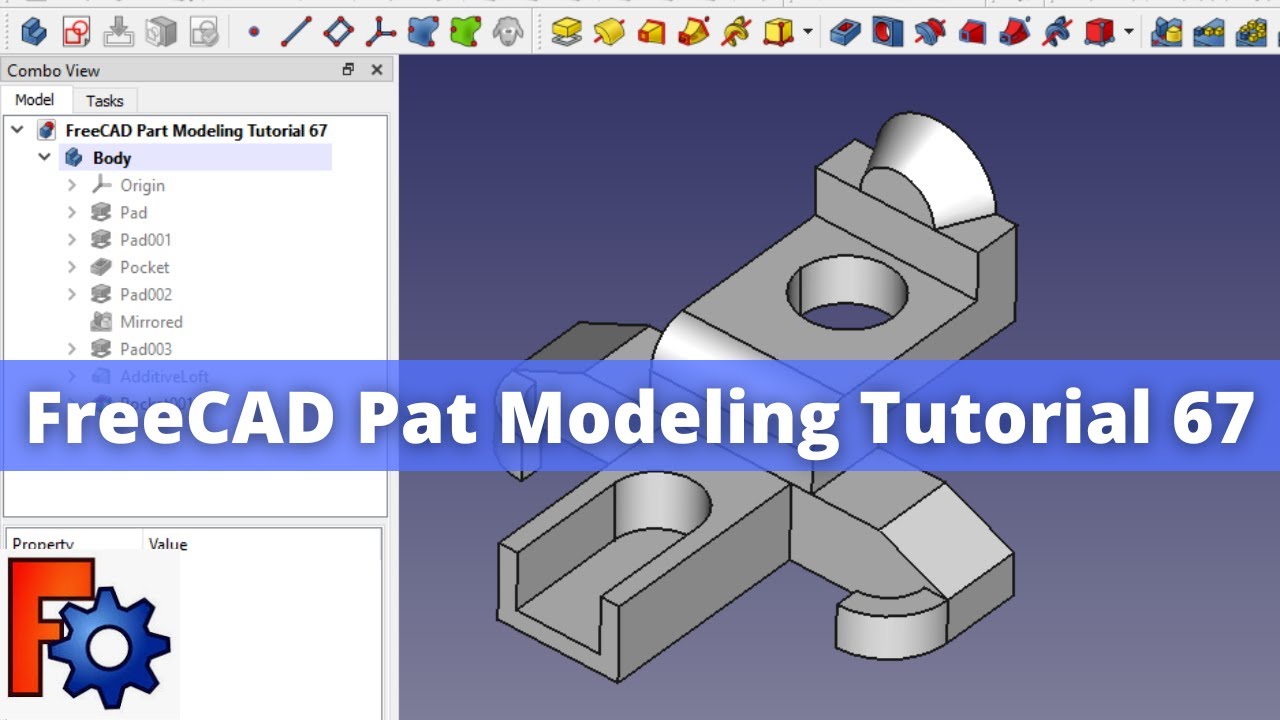Expand the Pad002 tree item
Viewport: 1280px width, 720px height.
click(72, 294)
